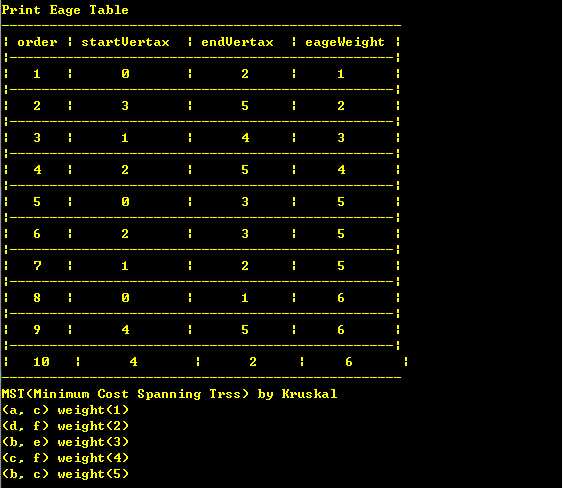This screenshot has width=563, height=488.
Task: Pick startVertax value 1 in order row 3
Action: (x=125, y=138)
